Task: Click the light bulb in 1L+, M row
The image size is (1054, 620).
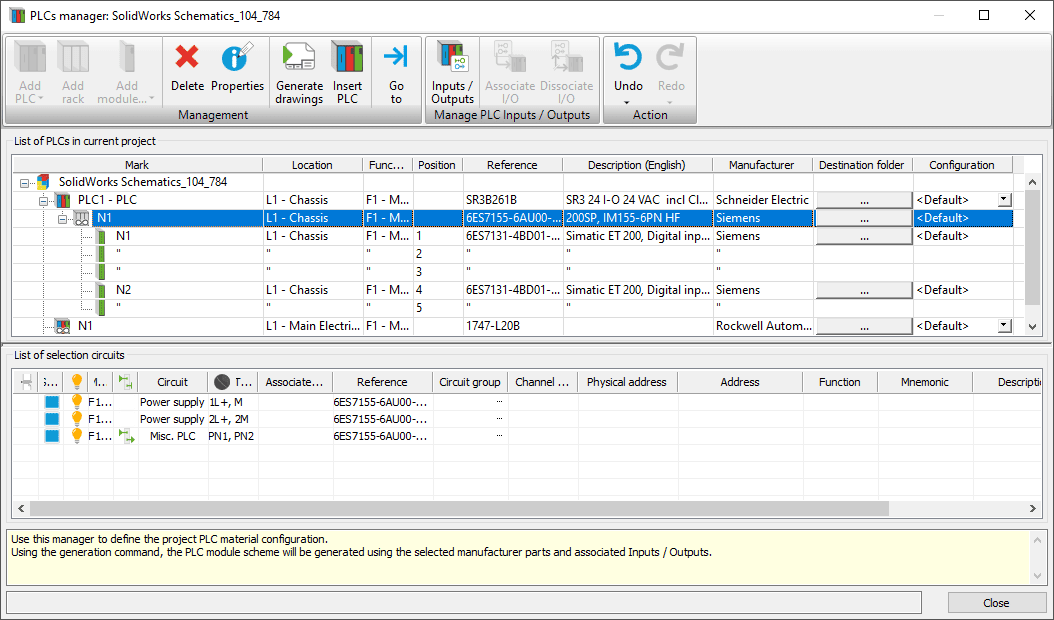Action: 77,401
